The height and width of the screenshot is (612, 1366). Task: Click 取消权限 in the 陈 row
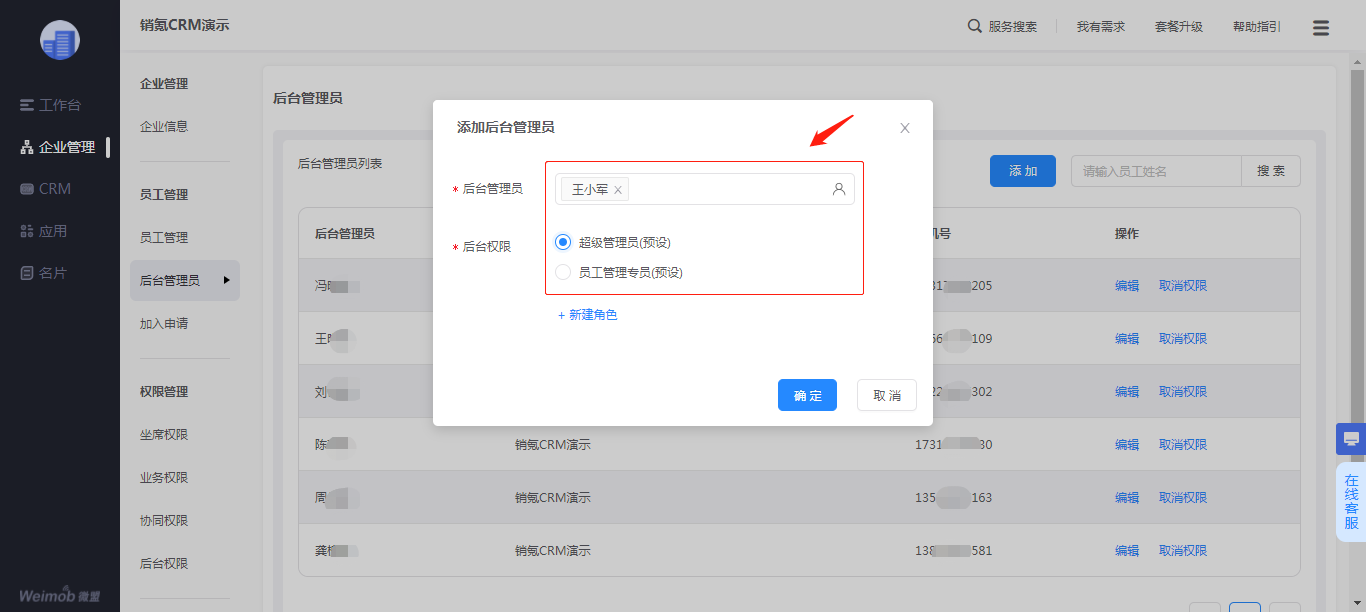pyautogui.click(x=1183, y=445)
